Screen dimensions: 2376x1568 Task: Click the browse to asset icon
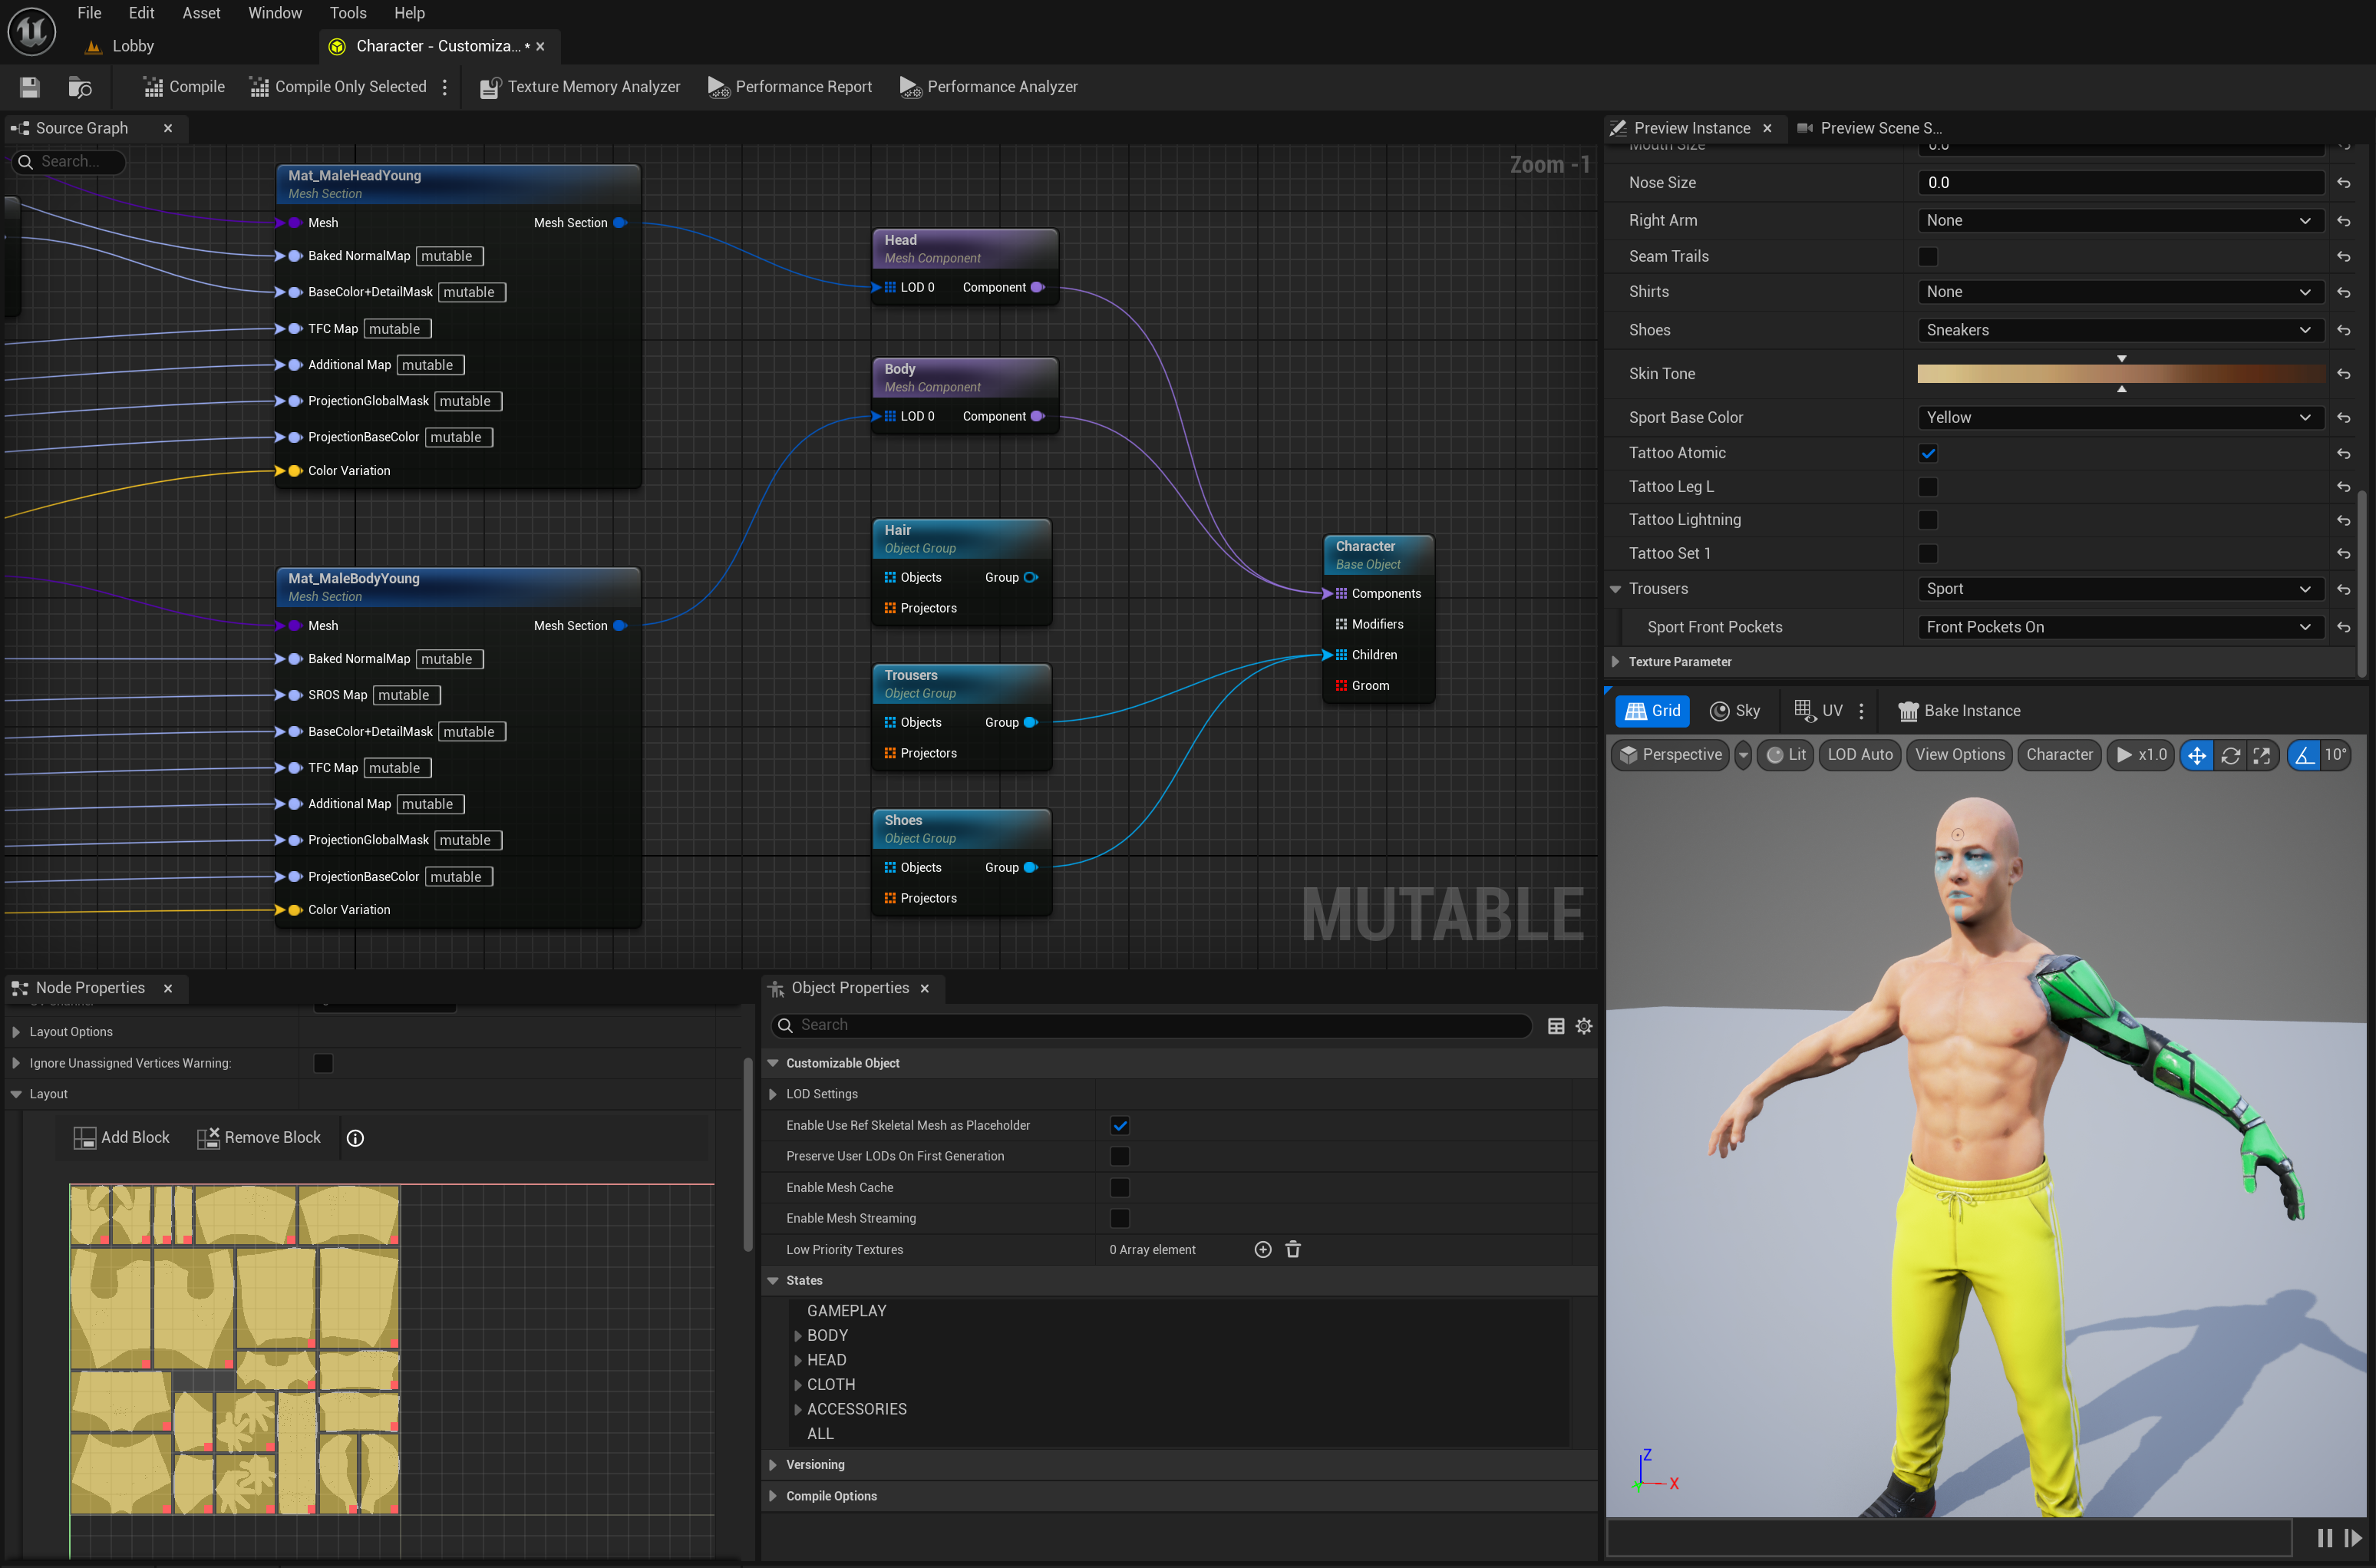tap(79, 87)
